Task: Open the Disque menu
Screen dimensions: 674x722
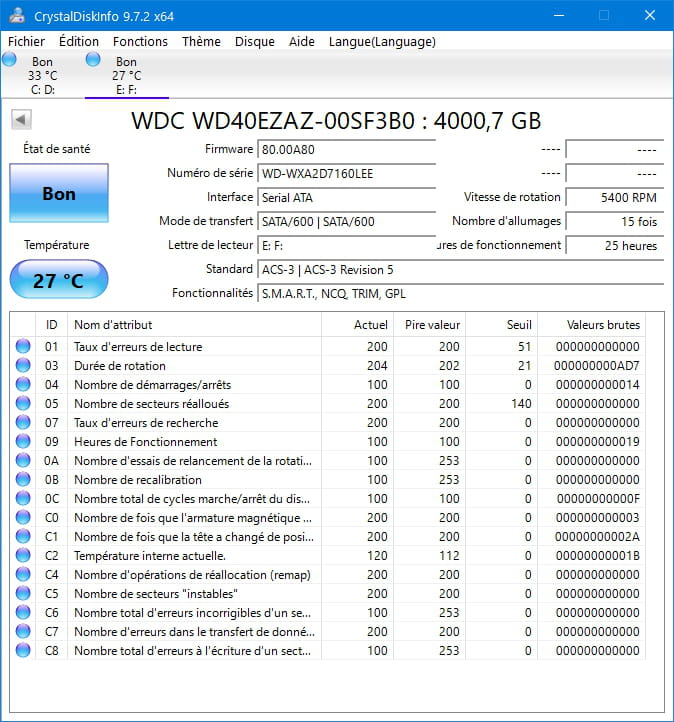Action: 254,41
